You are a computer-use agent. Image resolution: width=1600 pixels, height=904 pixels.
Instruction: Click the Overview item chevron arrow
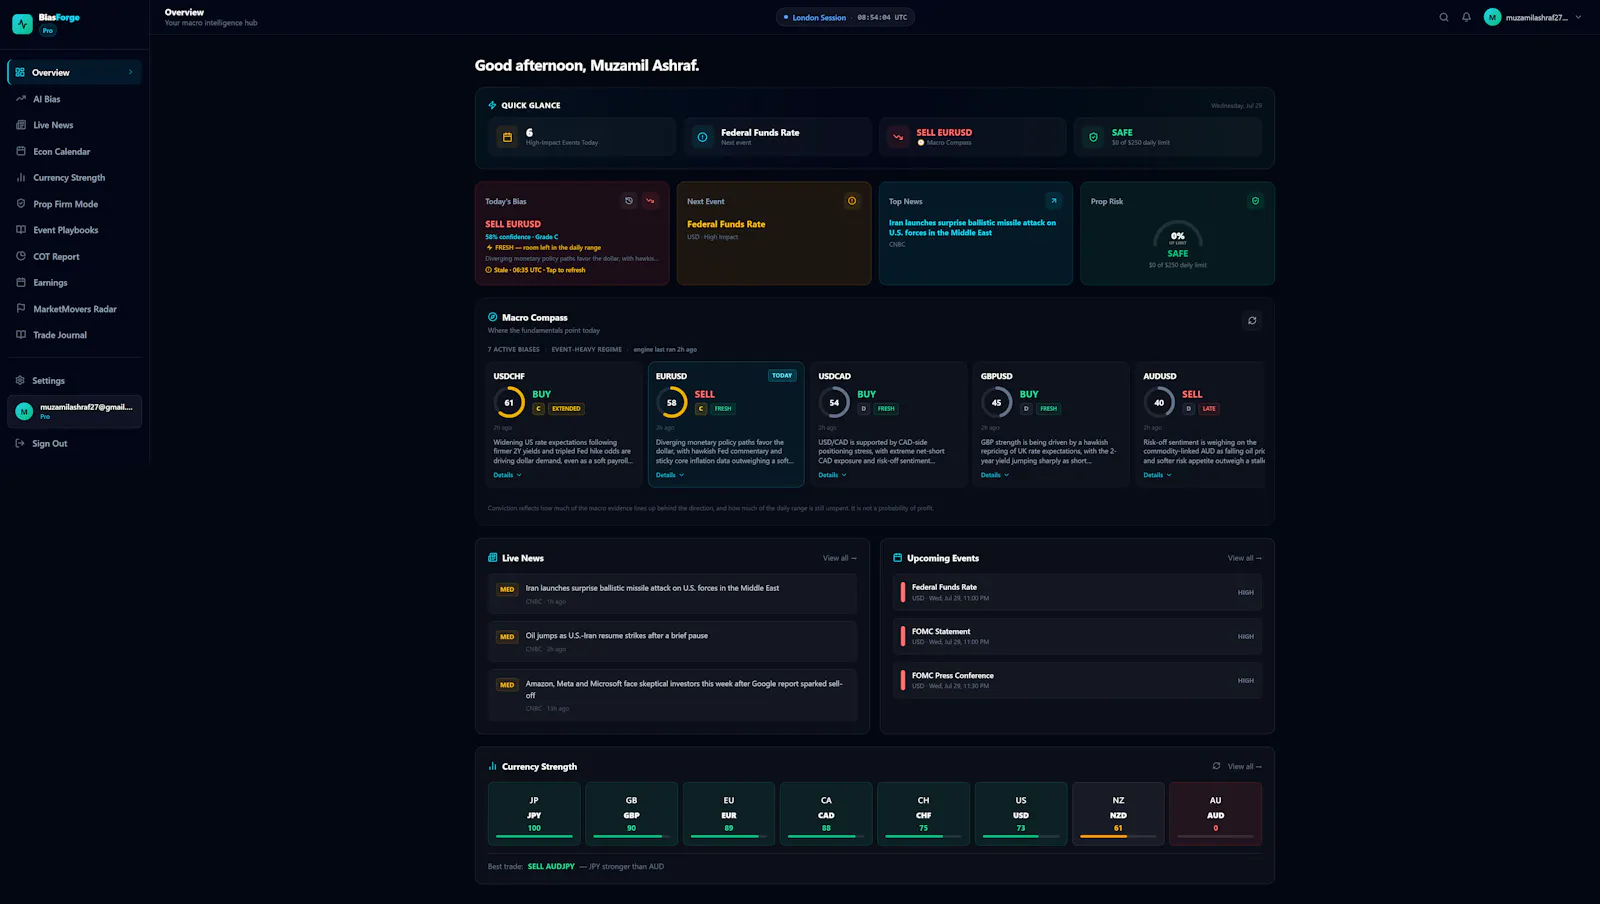[x=131, y=72]
